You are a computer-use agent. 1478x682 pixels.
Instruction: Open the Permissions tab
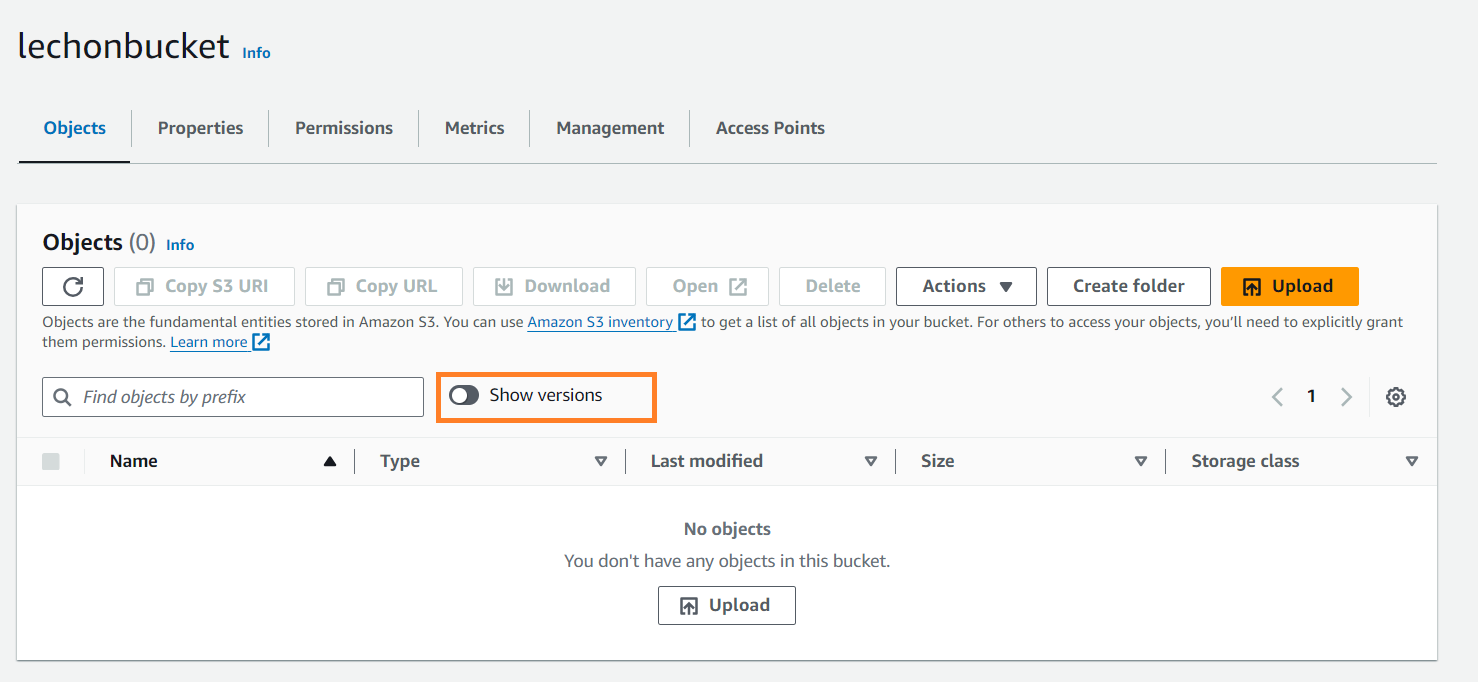343,128
